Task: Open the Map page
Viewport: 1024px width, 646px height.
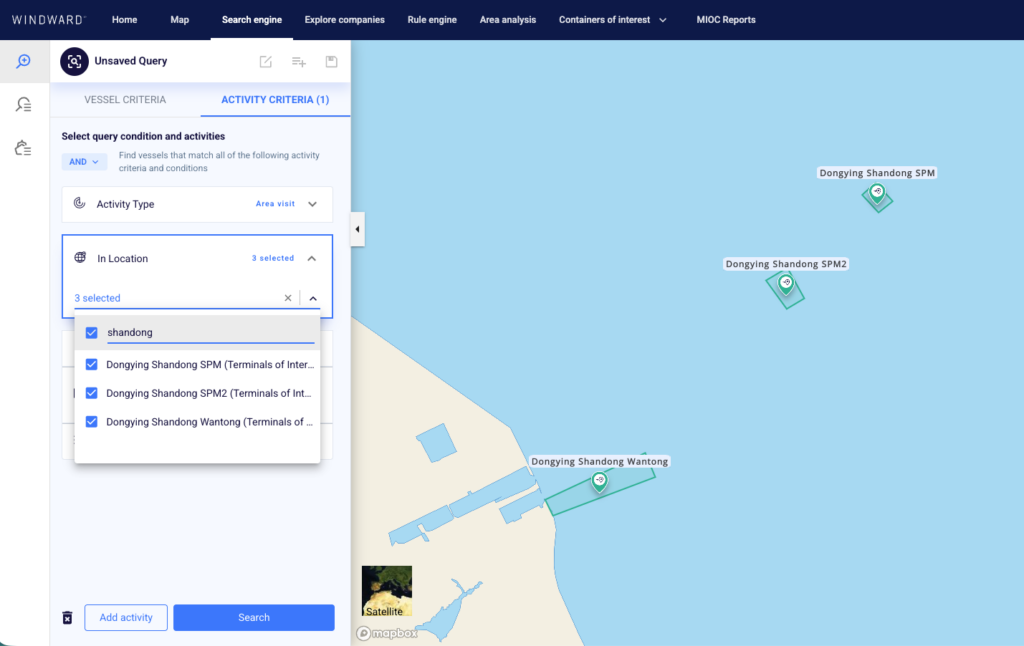Action: [x=180, y=20]
